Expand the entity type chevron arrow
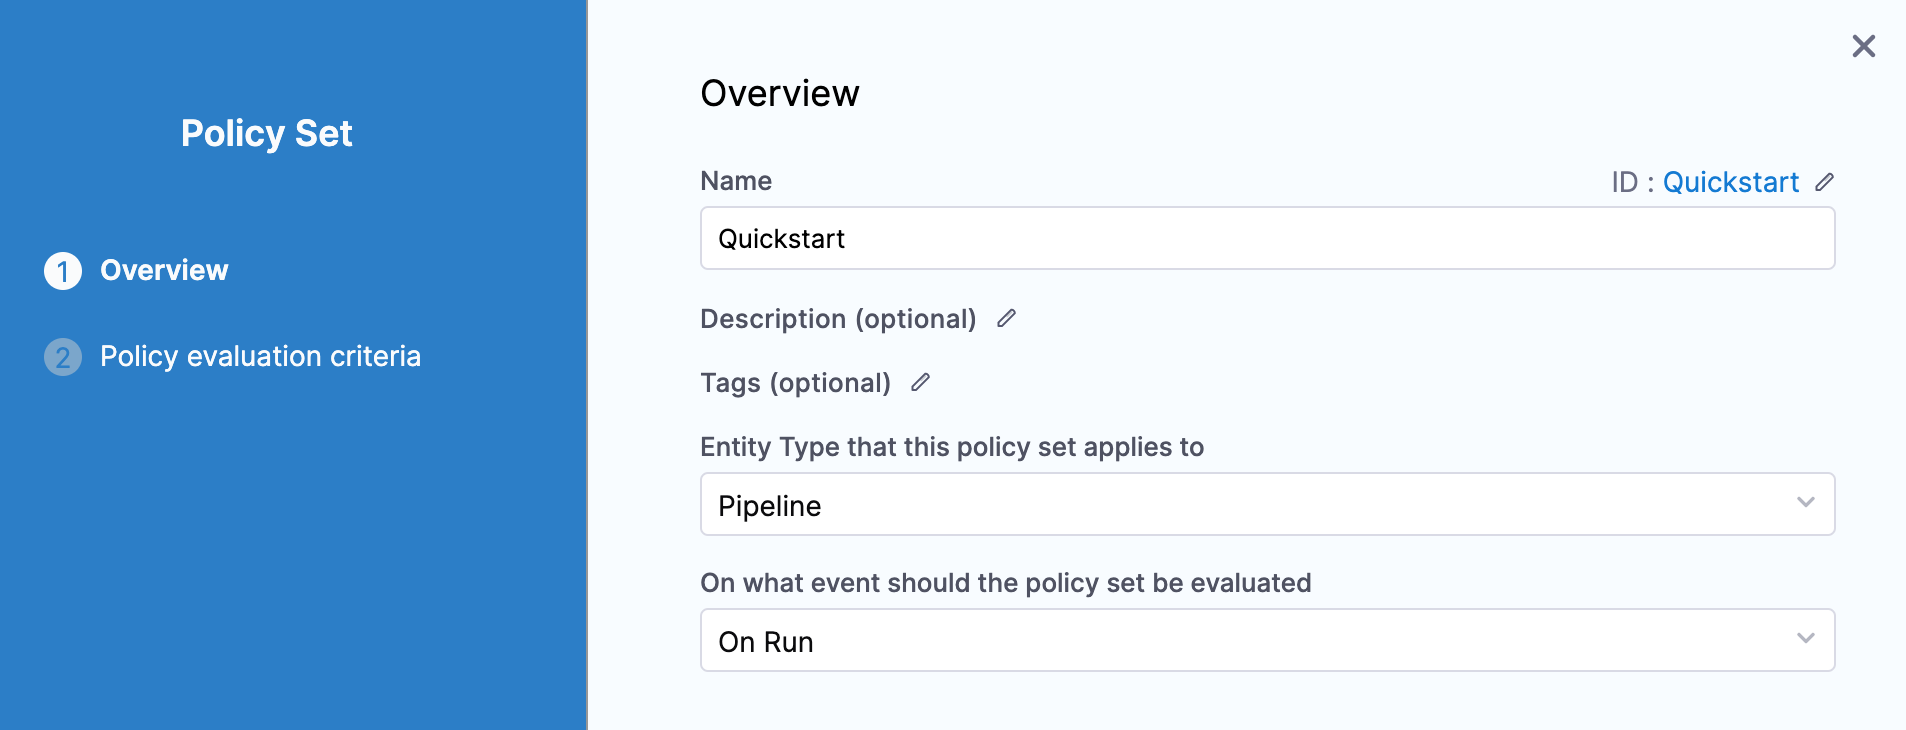 (x=1805, y=502)
